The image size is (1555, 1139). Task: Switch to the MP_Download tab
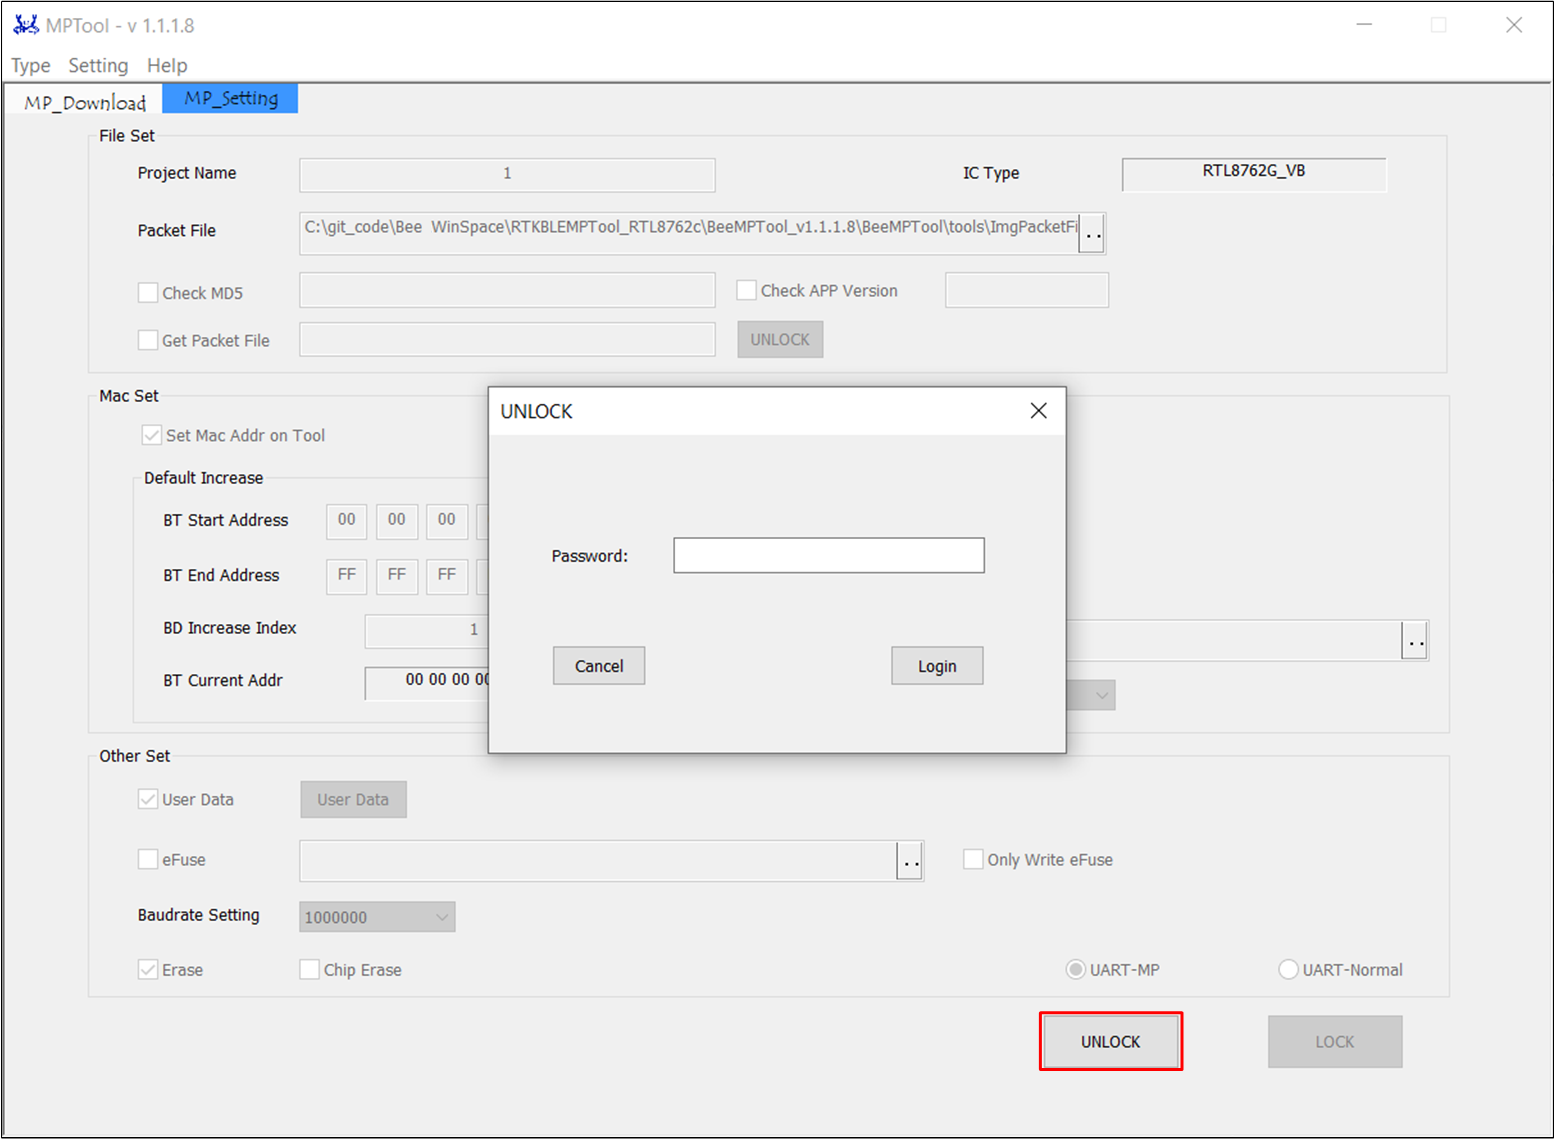coord(85,102)
